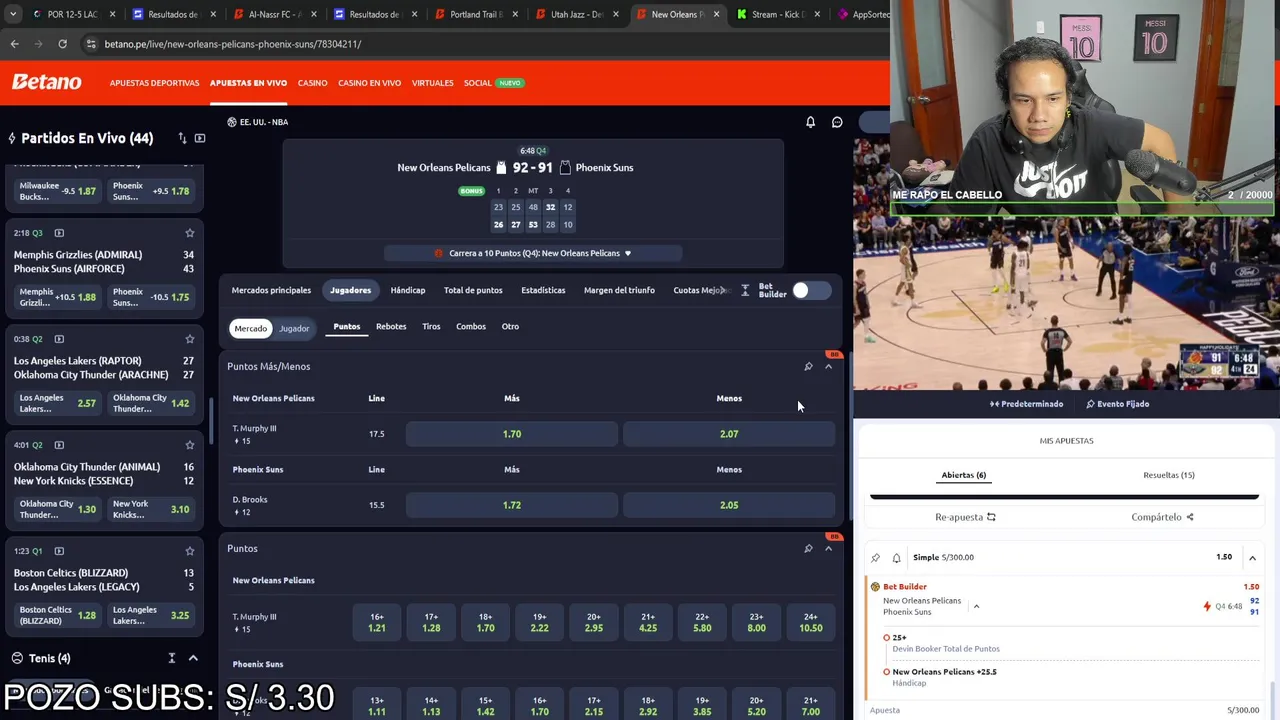This screenshot has width=1280, height=720.
Task: Click the Re-apuesta button
Action: tap(965, 517)
